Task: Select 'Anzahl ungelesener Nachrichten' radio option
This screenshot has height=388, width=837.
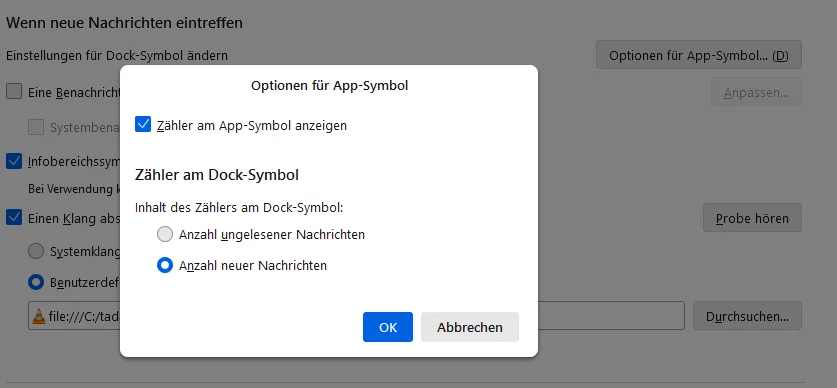Action: [165, 234]
